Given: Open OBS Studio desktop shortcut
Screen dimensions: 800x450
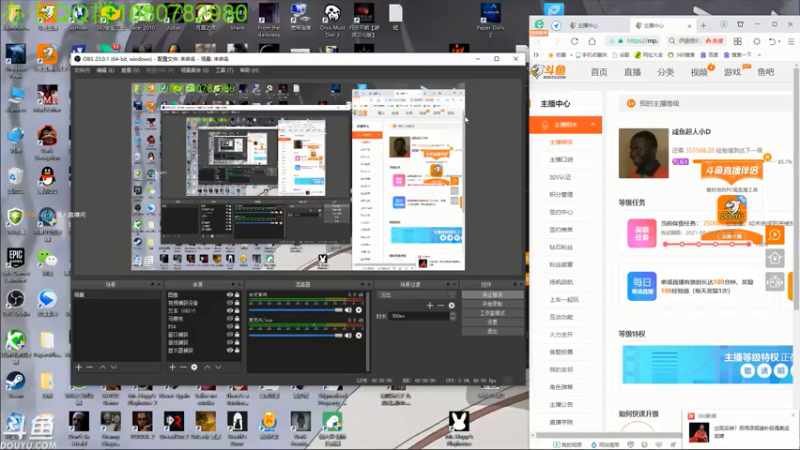Looking at the screenshot, I should (x=15, y=302).
